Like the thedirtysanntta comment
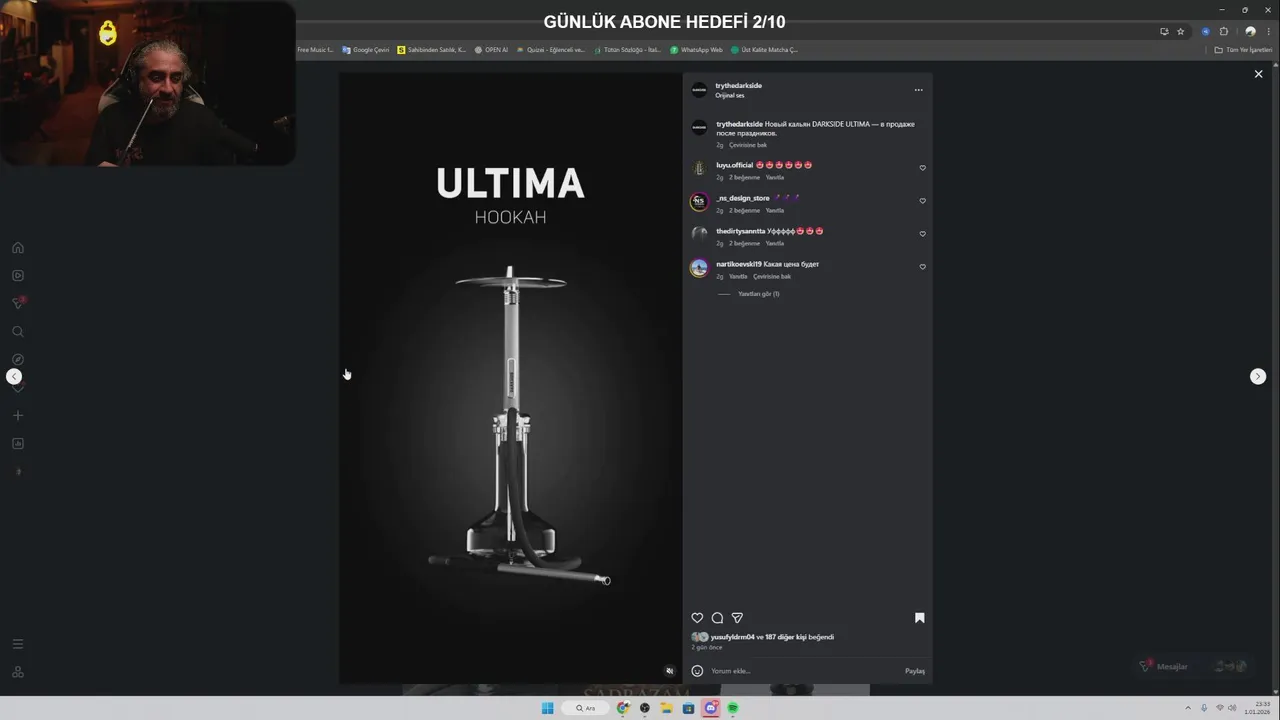Viewport: 1280px width, 720px height. [x=922, y=234]
